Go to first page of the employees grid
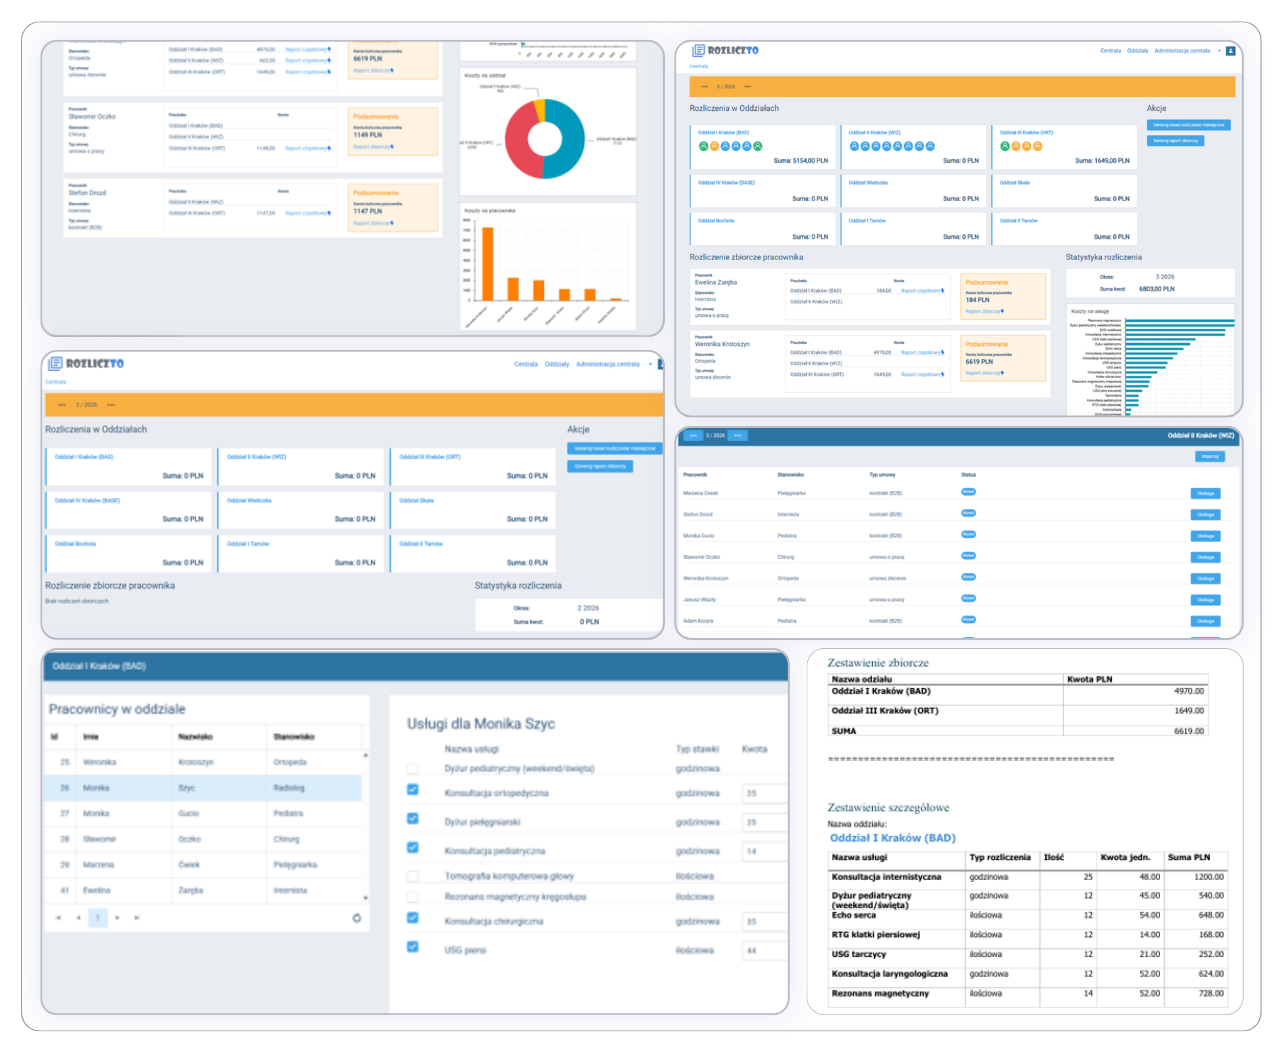The height and width of the screenshot is (1056, 1285). (58, 917)
